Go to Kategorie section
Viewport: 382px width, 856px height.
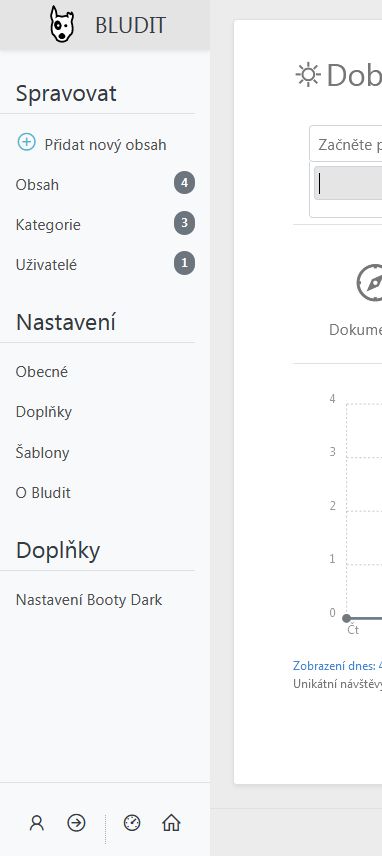(48, 224)
